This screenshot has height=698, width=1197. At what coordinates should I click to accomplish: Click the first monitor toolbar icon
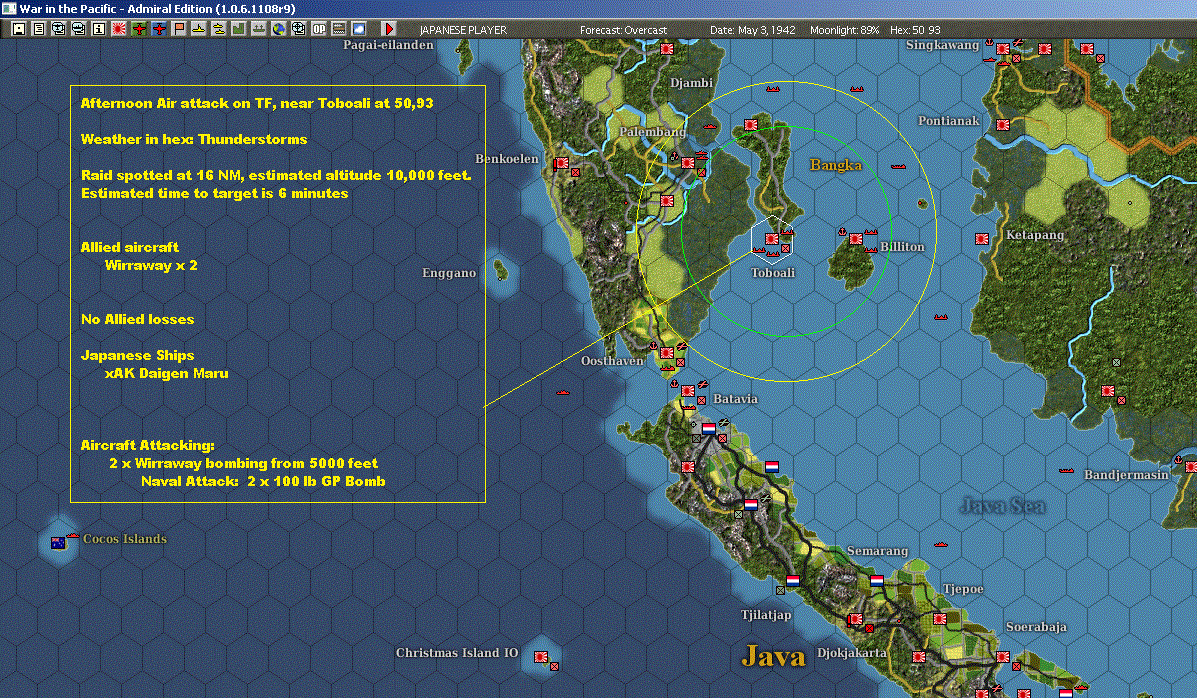(x=59, y=28)
